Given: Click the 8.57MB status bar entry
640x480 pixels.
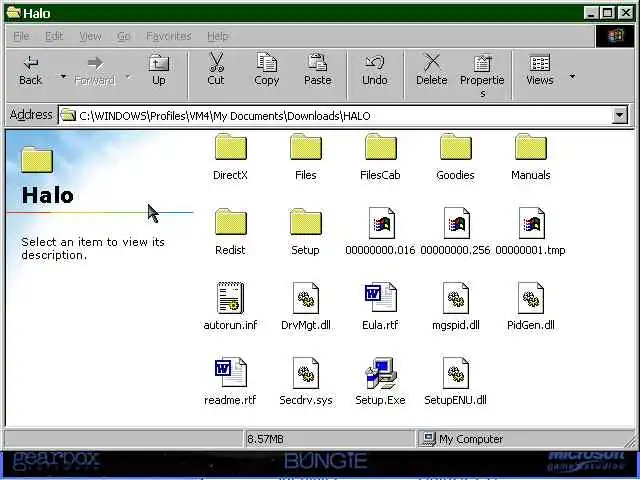Looking at the screenshot, I should click(329, 439).
